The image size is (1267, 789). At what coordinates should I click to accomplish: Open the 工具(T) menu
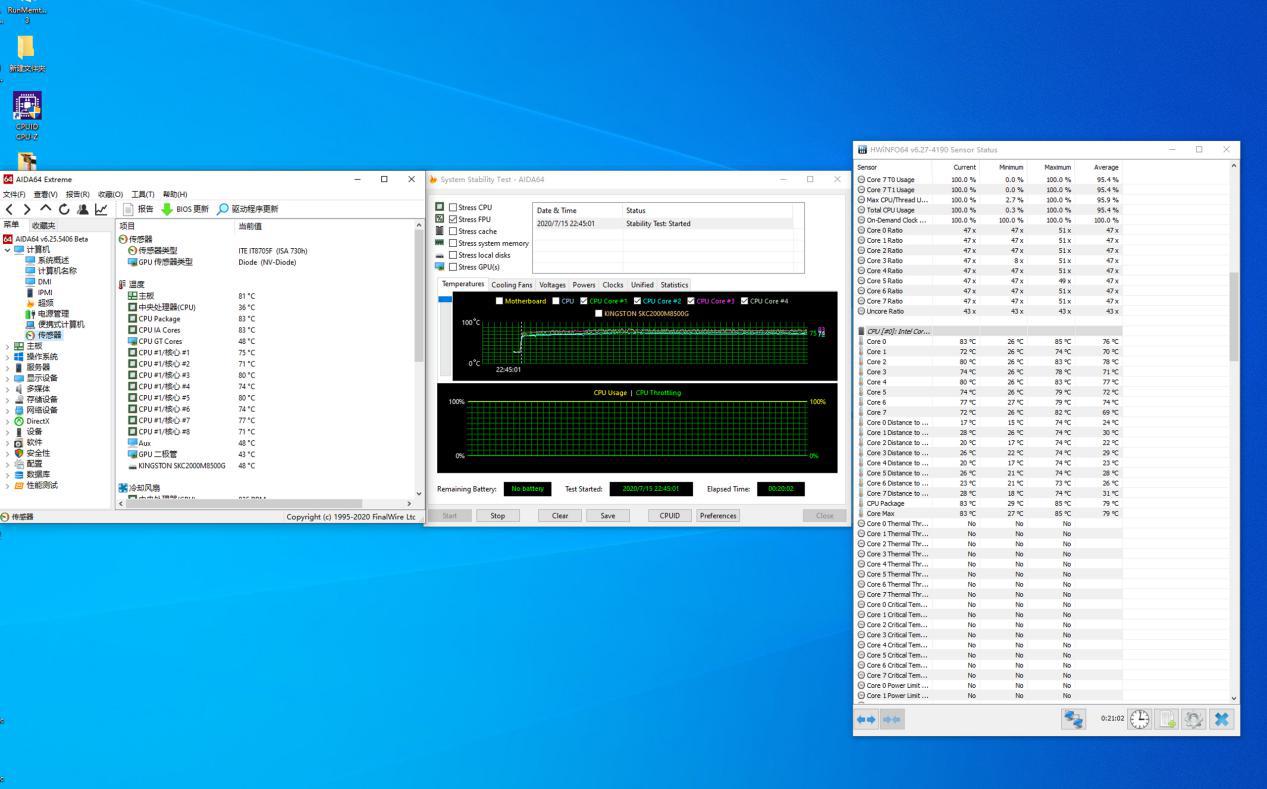(144, 194)
